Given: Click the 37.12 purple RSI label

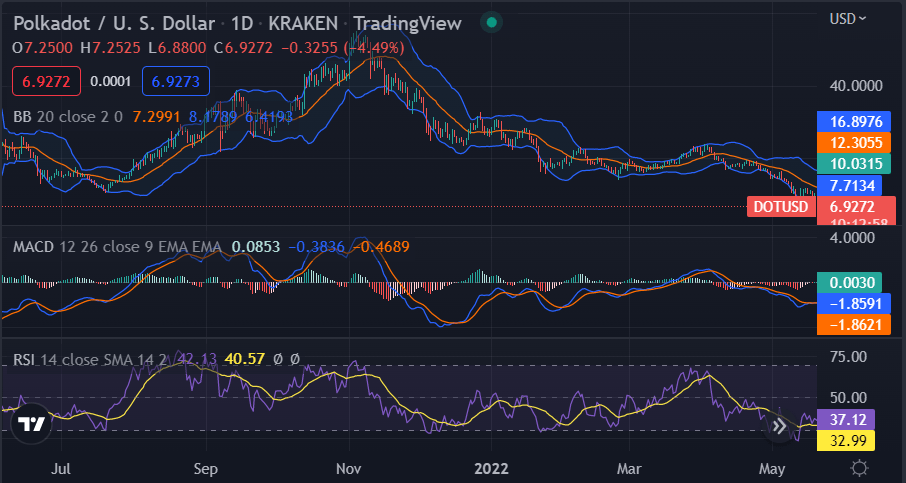Looking at the screenshot, I should [846, 419].
